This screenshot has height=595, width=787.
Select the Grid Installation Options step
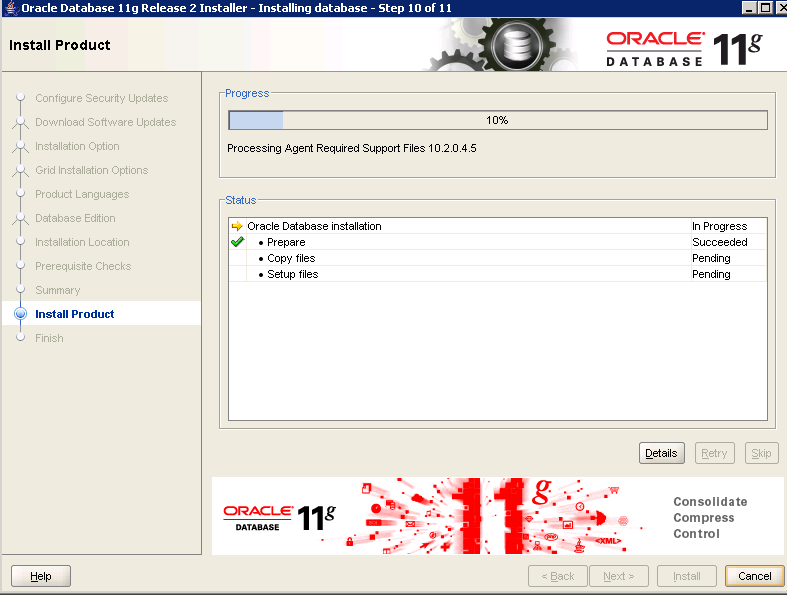[x=91, y=170]
